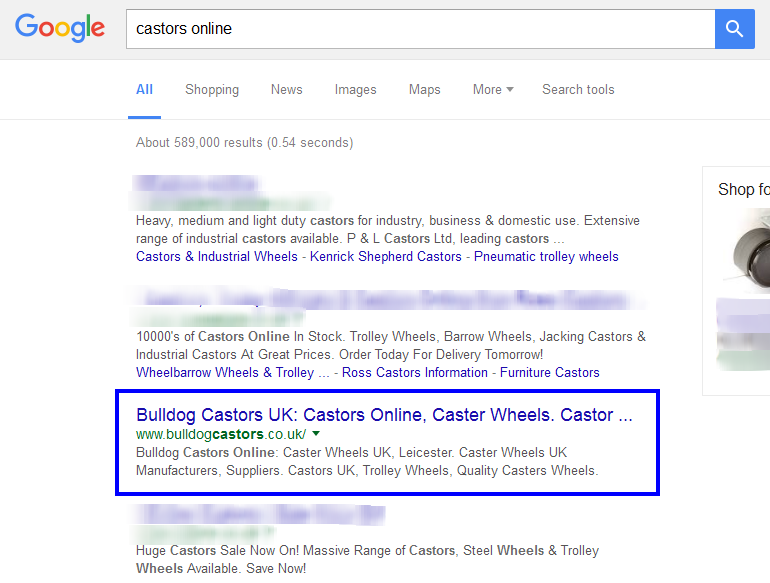Open Castors & Industrial Wheels sitelink
This screenshot has width=770, height=583.
217,256
